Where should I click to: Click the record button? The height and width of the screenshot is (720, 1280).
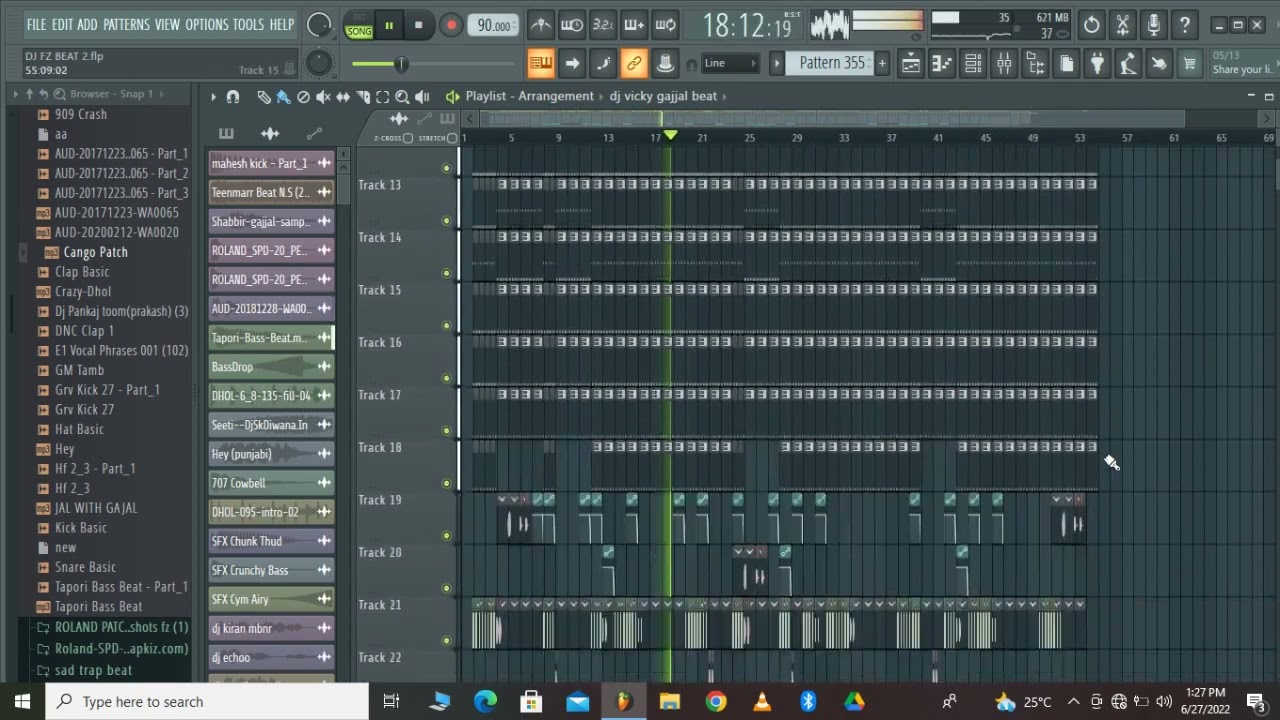coord(450,25)
